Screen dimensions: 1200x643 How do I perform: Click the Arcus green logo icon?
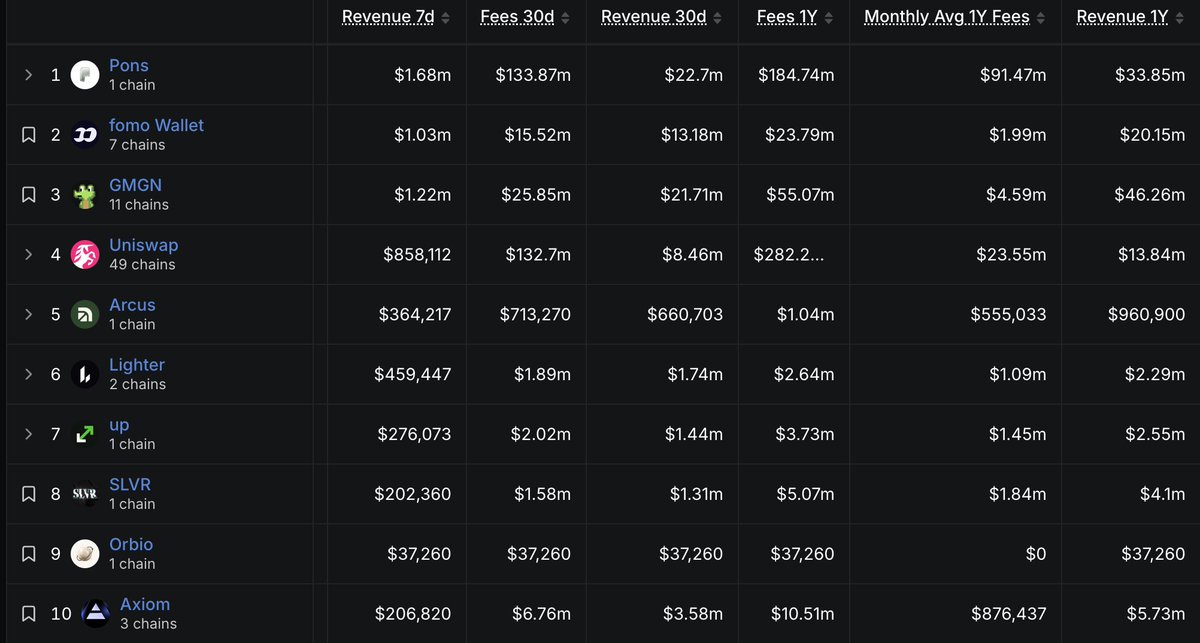[x=85, y=314]
